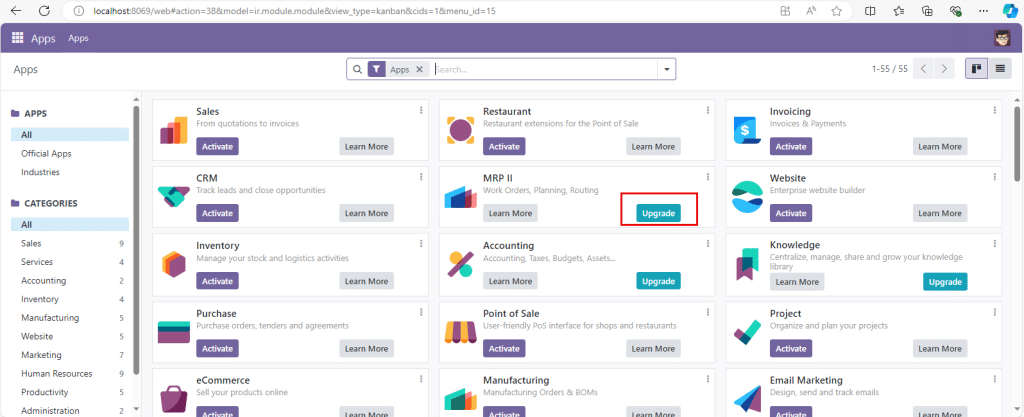This screenshot has height=417, width=1024.
Task: Activate the Sales app
Action: (x=217, y=146)
